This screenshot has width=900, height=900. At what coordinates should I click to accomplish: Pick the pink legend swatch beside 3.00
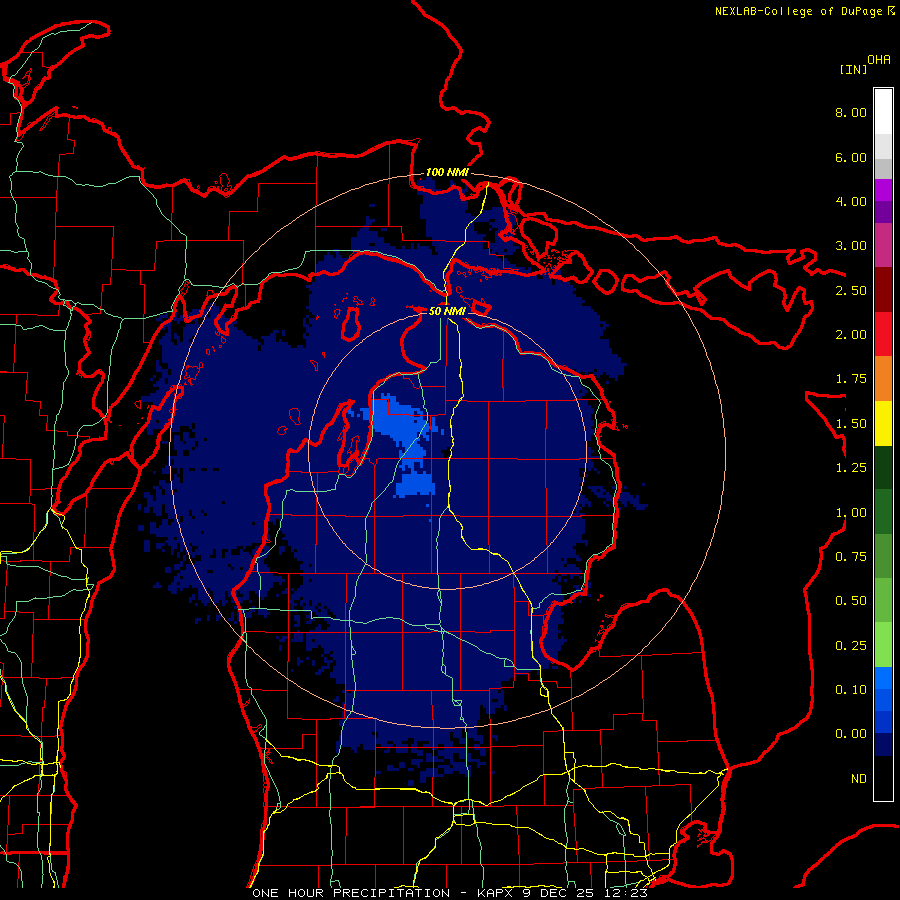click(883, 246)
